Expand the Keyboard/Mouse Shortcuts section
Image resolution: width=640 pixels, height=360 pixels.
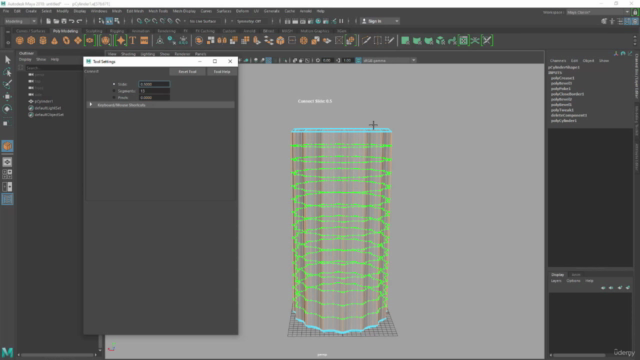pos(160,105)
